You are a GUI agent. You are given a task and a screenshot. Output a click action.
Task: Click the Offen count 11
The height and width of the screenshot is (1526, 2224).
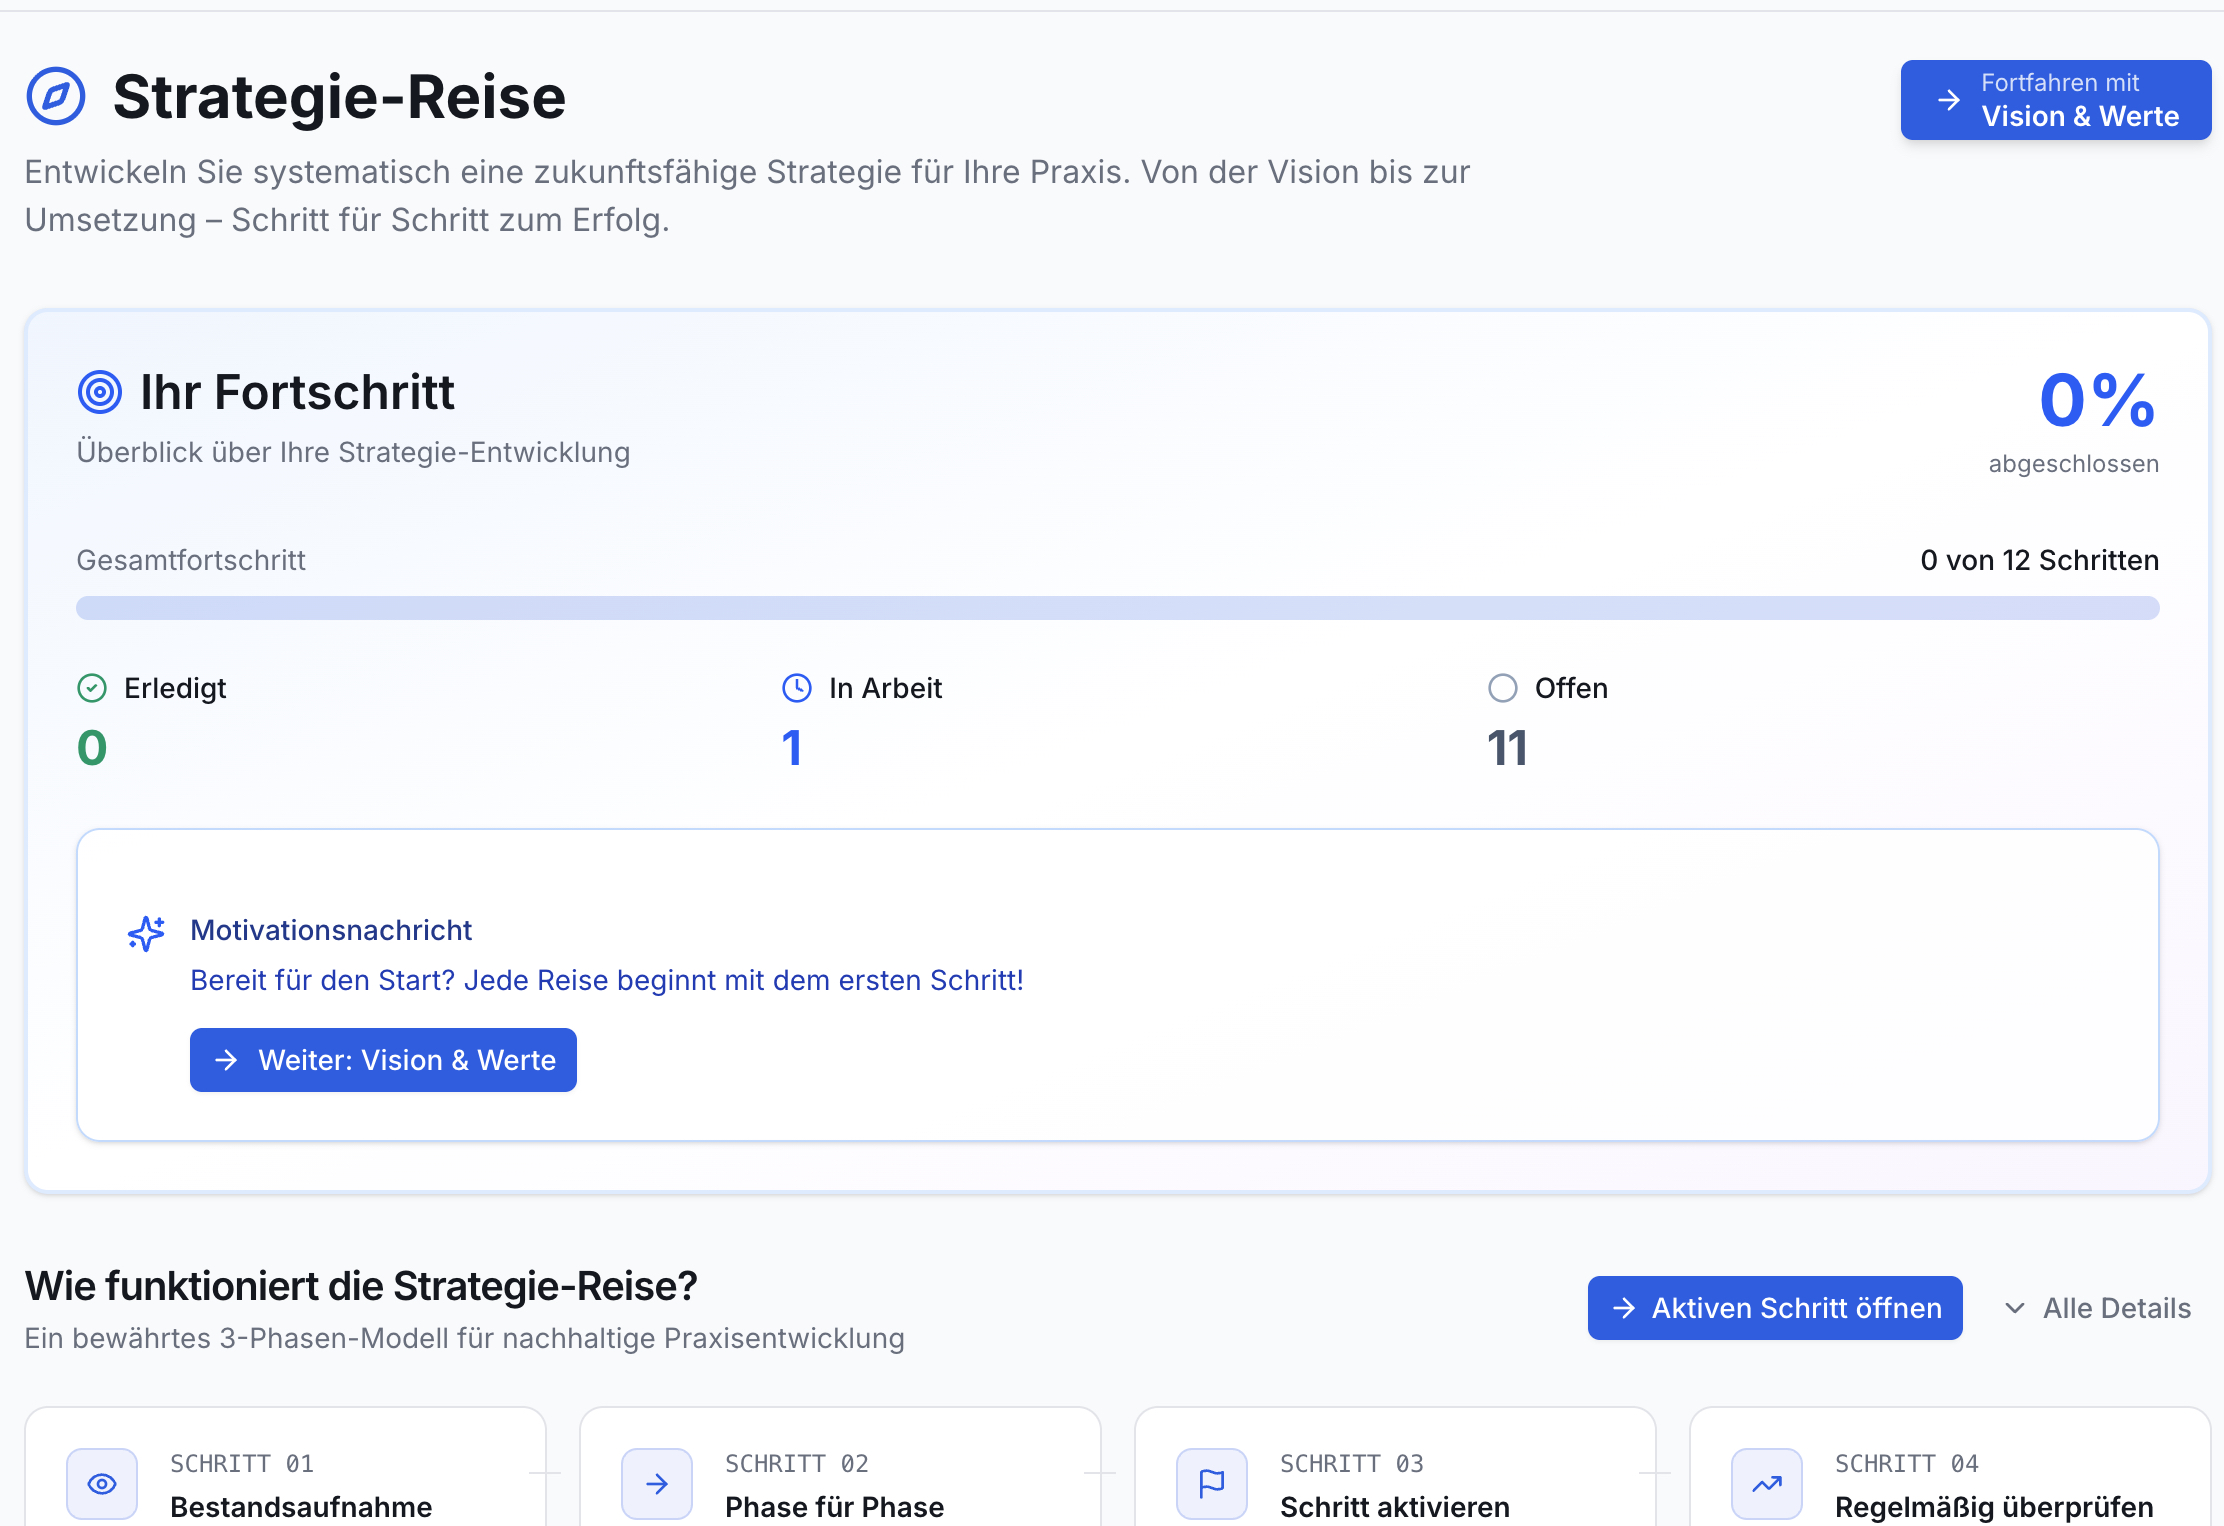click(x=1507, y=748)
